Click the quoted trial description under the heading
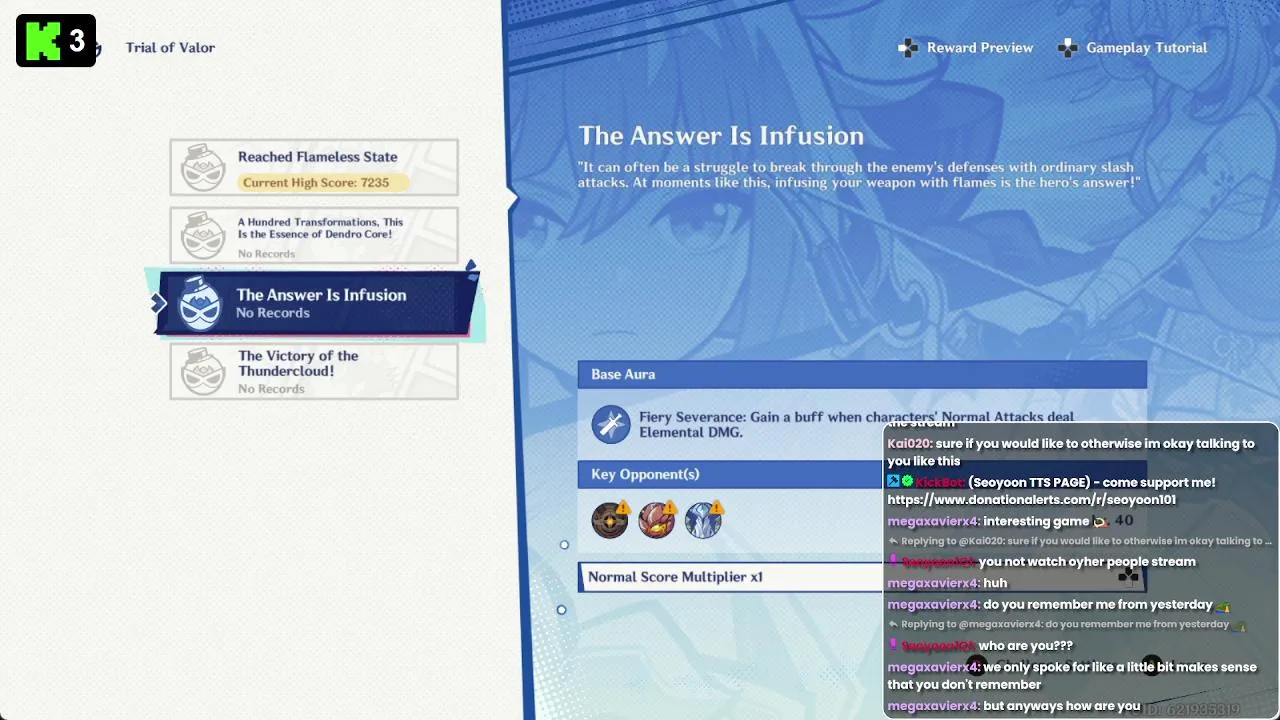The image size is (1280, 720). [x=859, y=175]
